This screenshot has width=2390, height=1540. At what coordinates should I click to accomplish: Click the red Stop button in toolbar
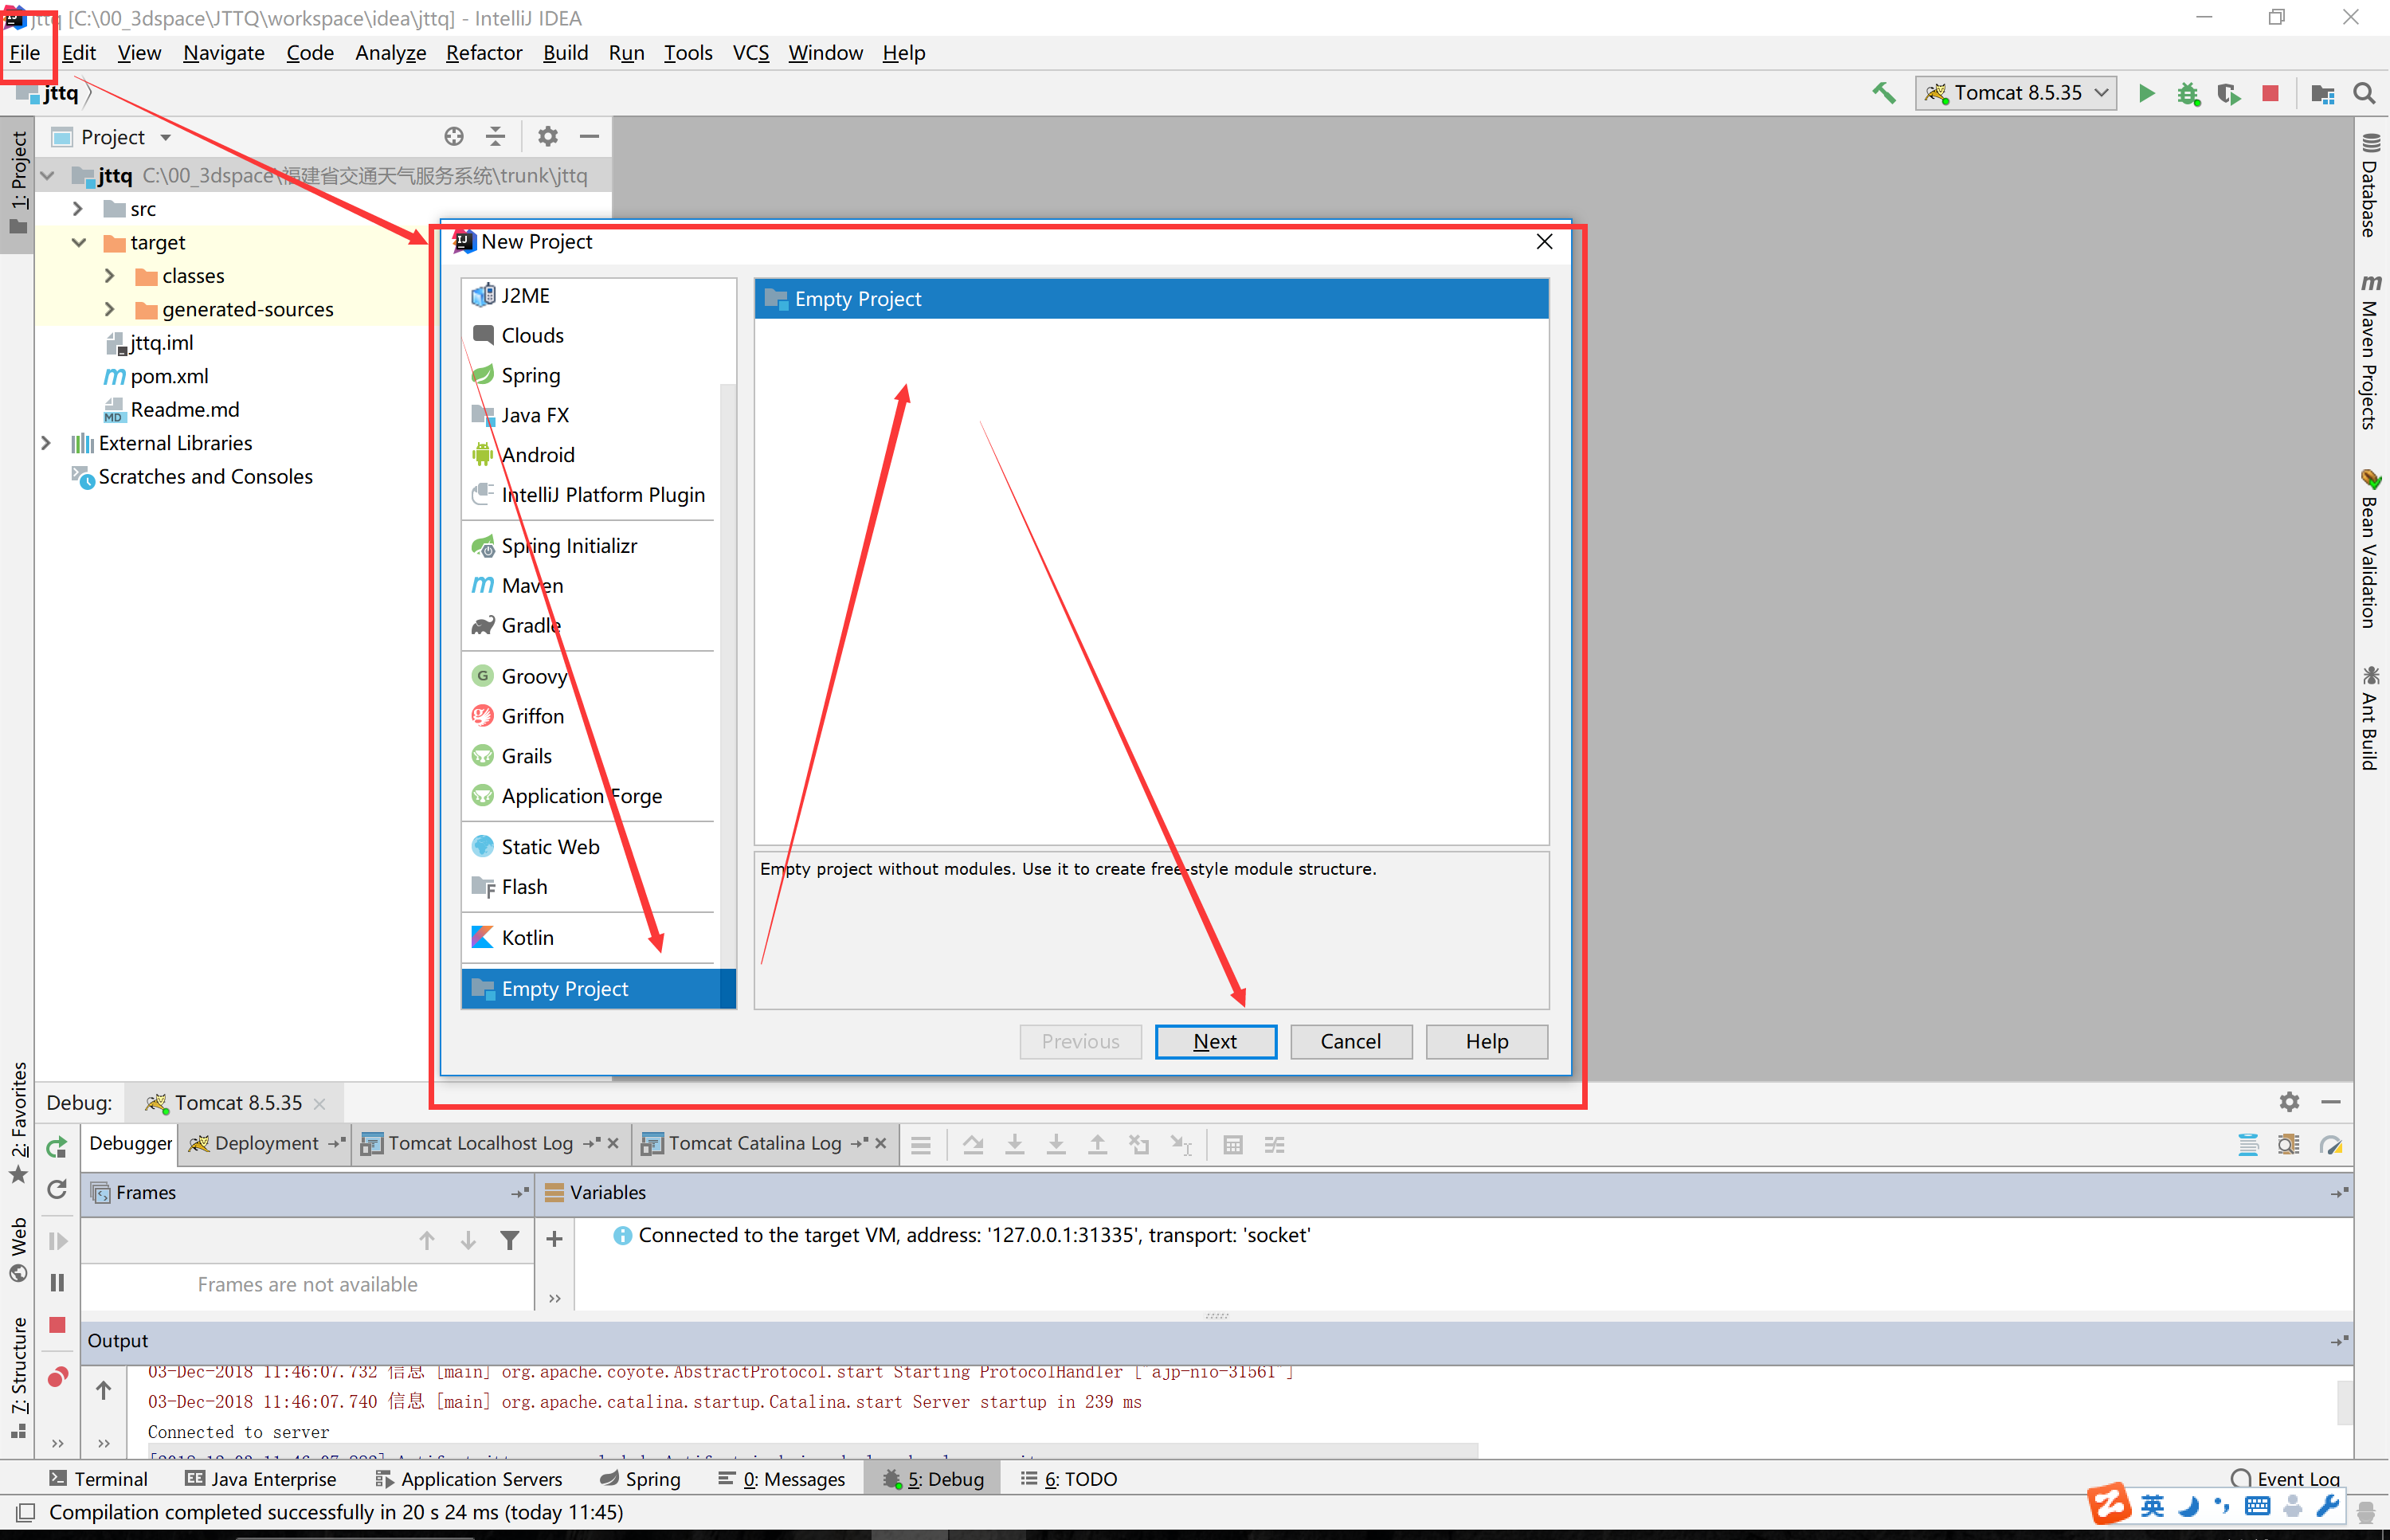pyautogui.click(x=2270, y=93)
